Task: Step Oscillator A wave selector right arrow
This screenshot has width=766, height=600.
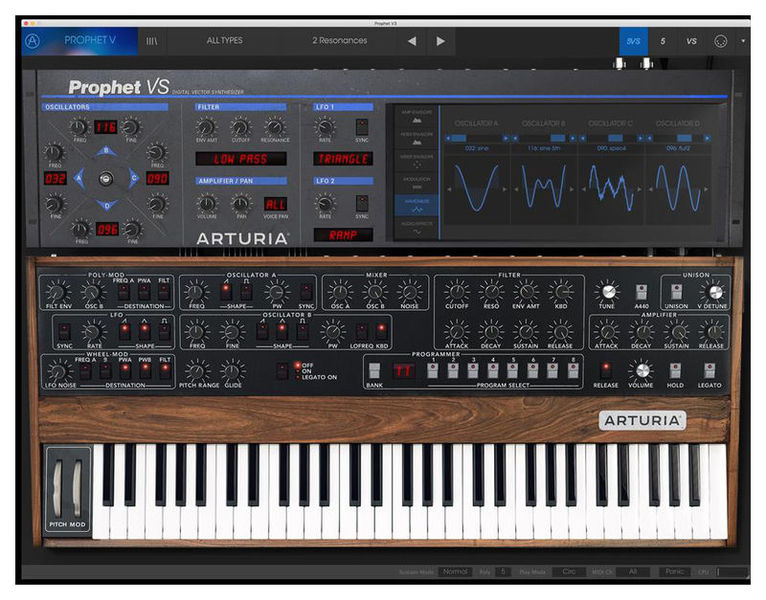Action: click(506, 139)
